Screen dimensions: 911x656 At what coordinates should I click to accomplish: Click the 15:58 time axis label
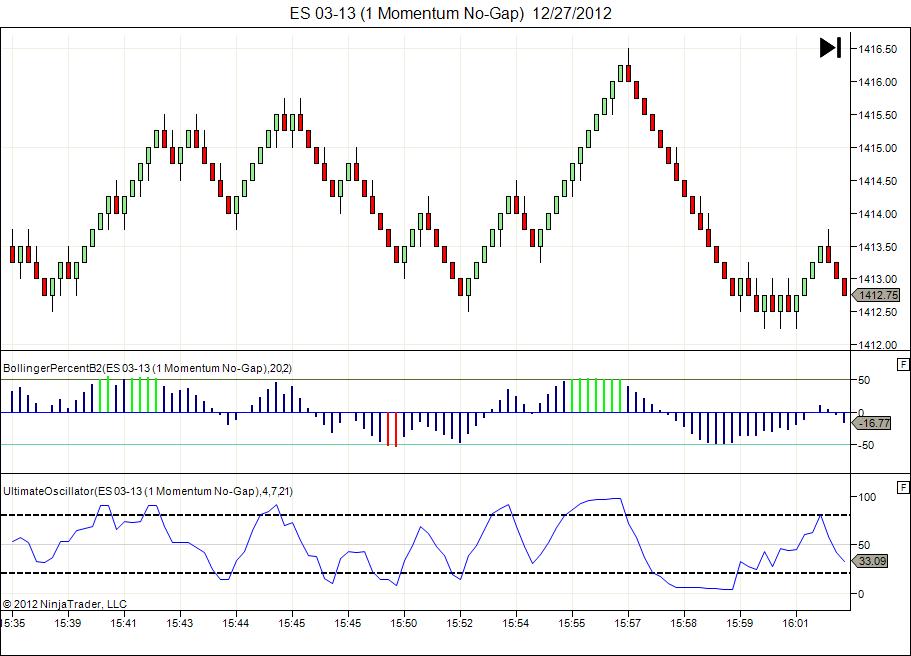pyautogui.click(x=683, y=623)
